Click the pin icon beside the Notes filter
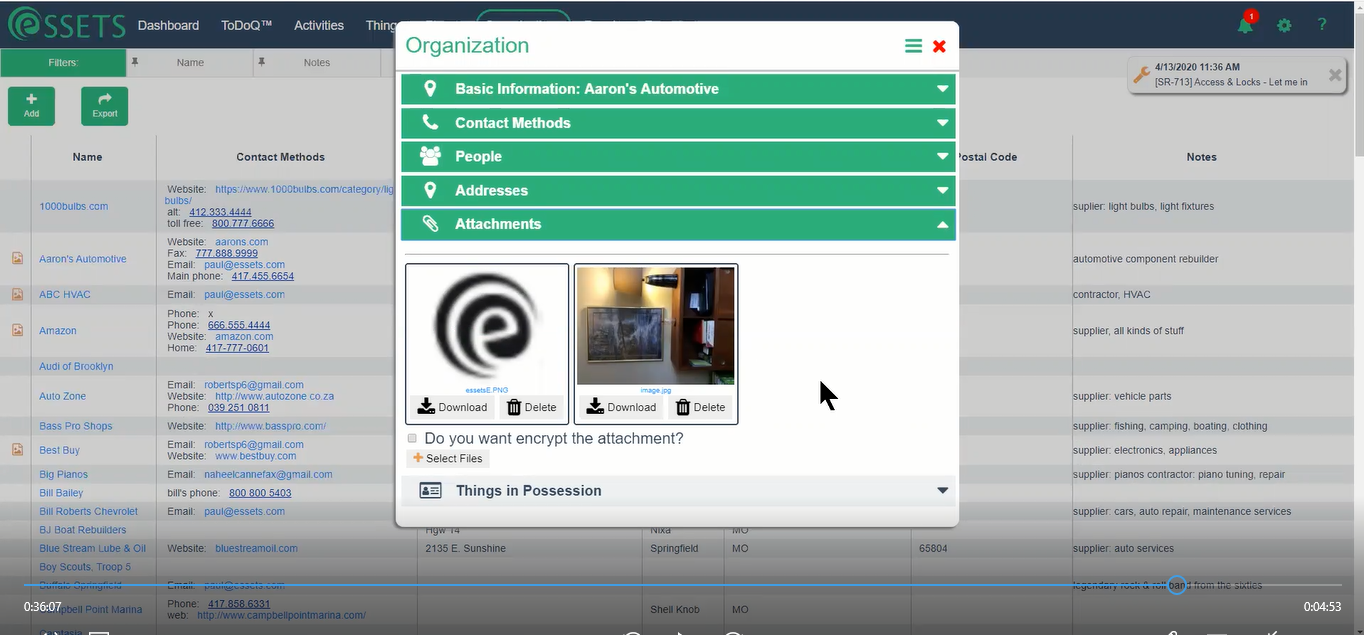Image resolution: width=1364 pixels, height=635 pixels. (262, 62)
